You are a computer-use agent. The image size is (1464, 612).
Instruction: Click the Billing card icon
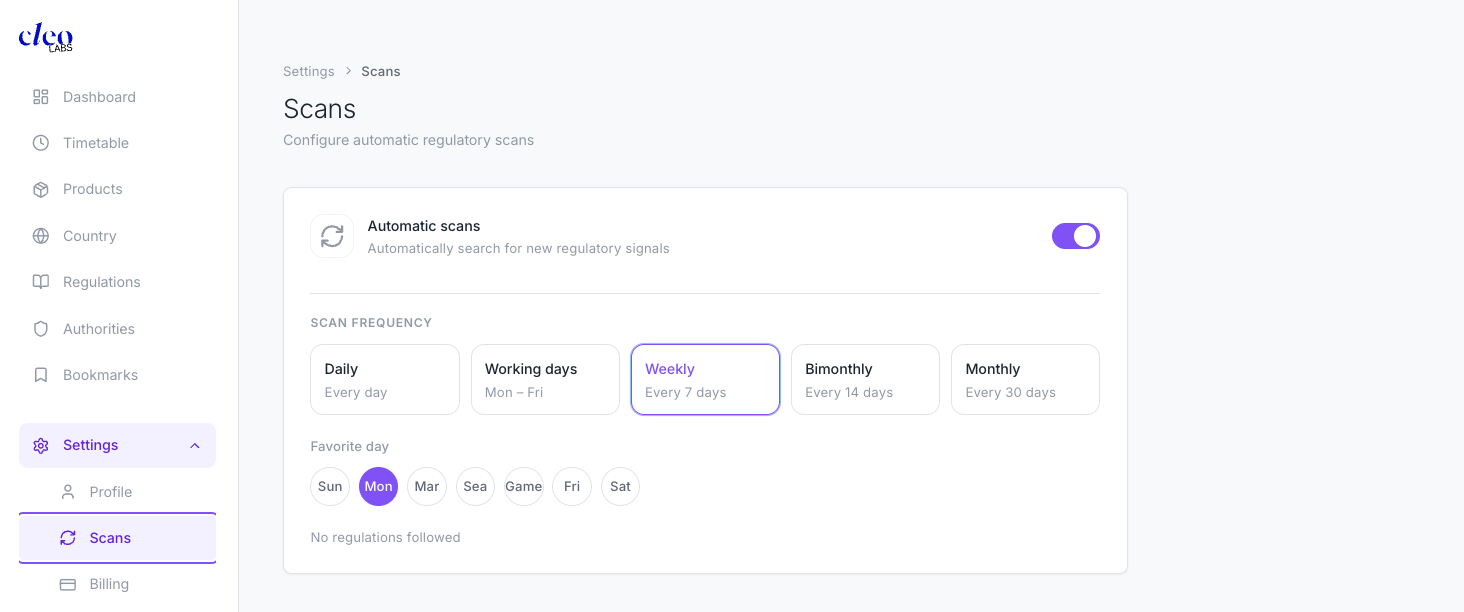68,584
